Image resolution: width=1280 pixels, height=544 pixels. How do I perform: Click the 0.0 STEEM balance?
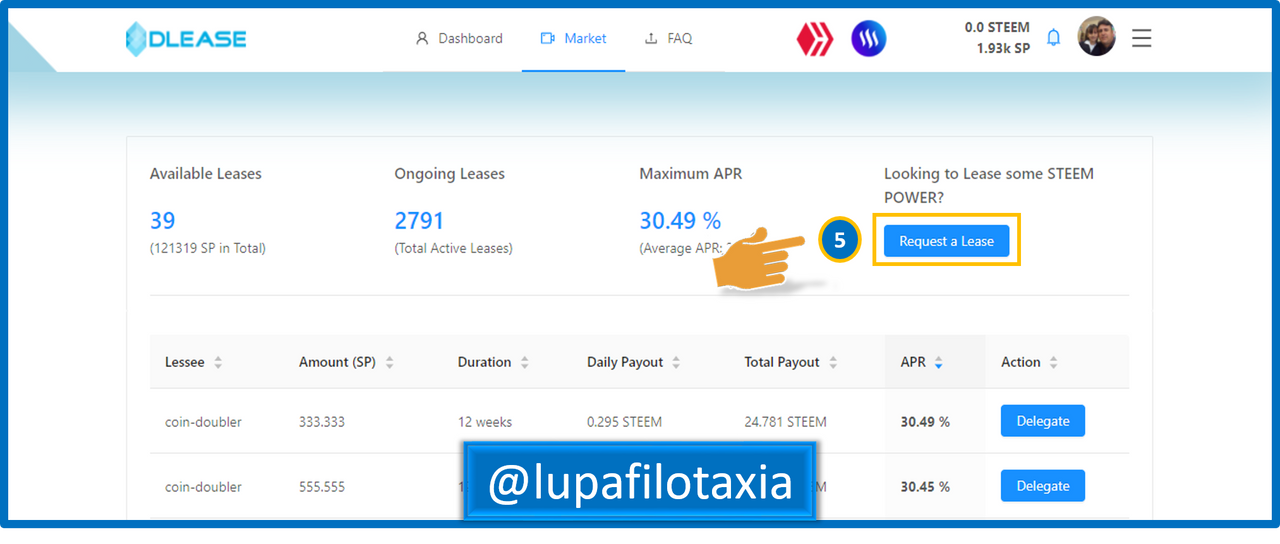click(997, 27)
